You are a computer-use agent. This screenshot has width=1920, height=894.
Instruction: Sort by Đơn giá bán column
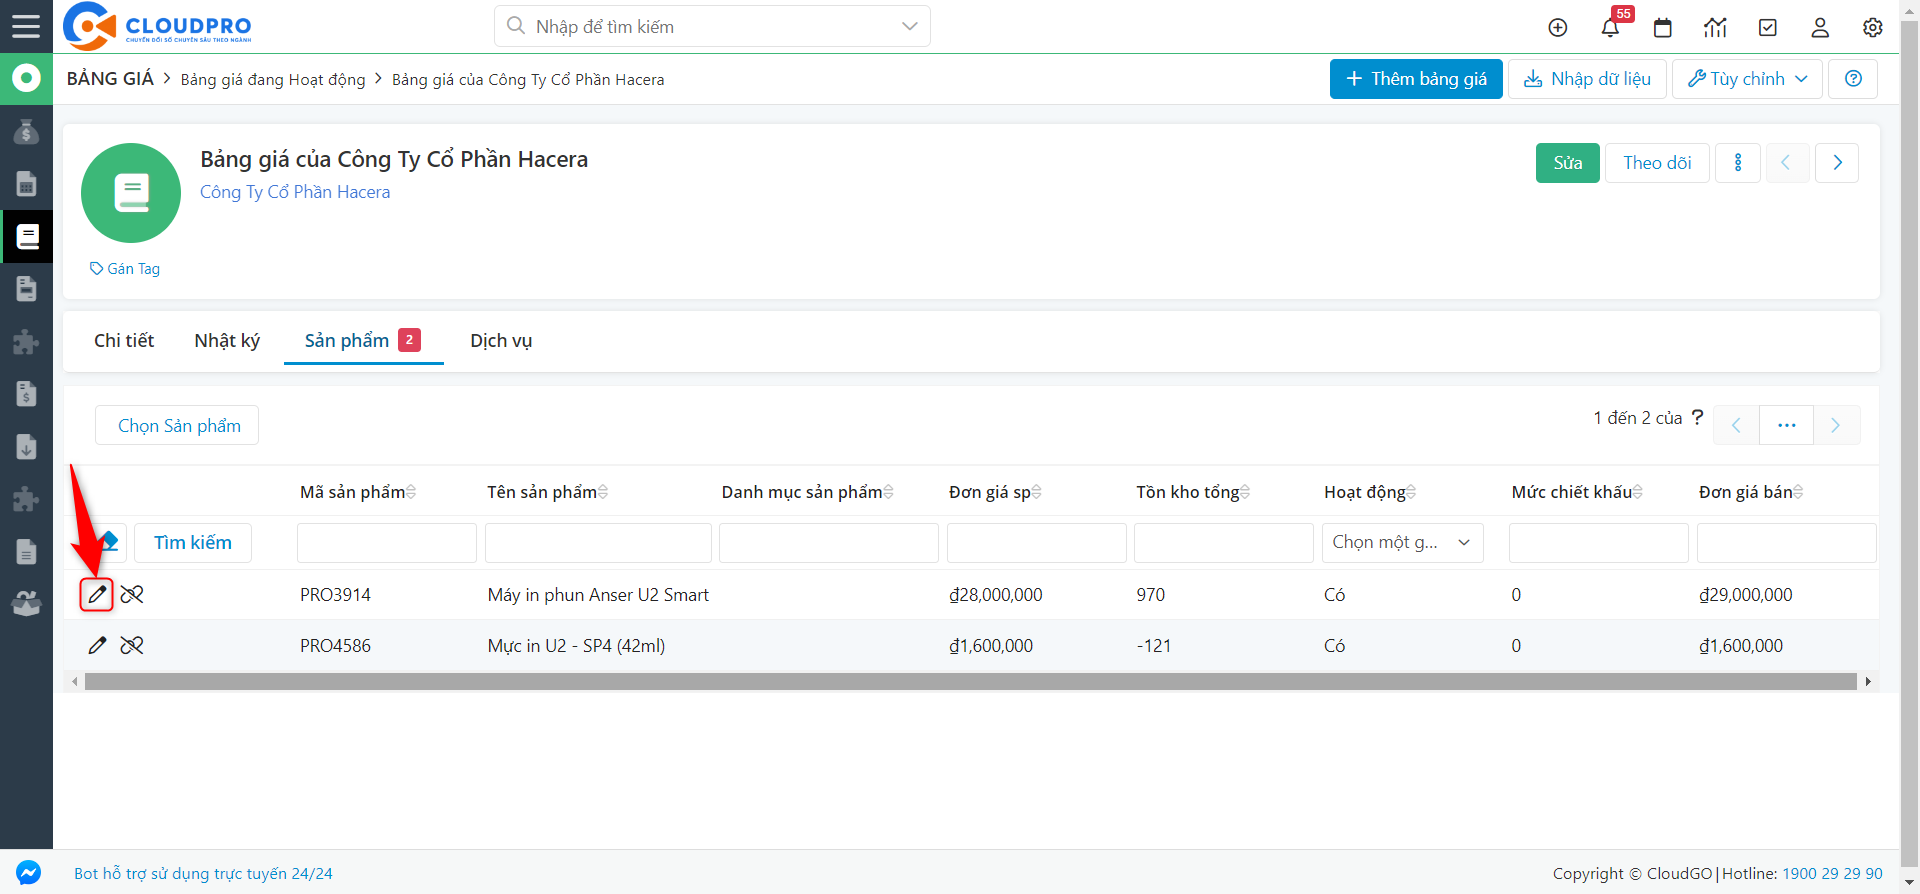1799,492
